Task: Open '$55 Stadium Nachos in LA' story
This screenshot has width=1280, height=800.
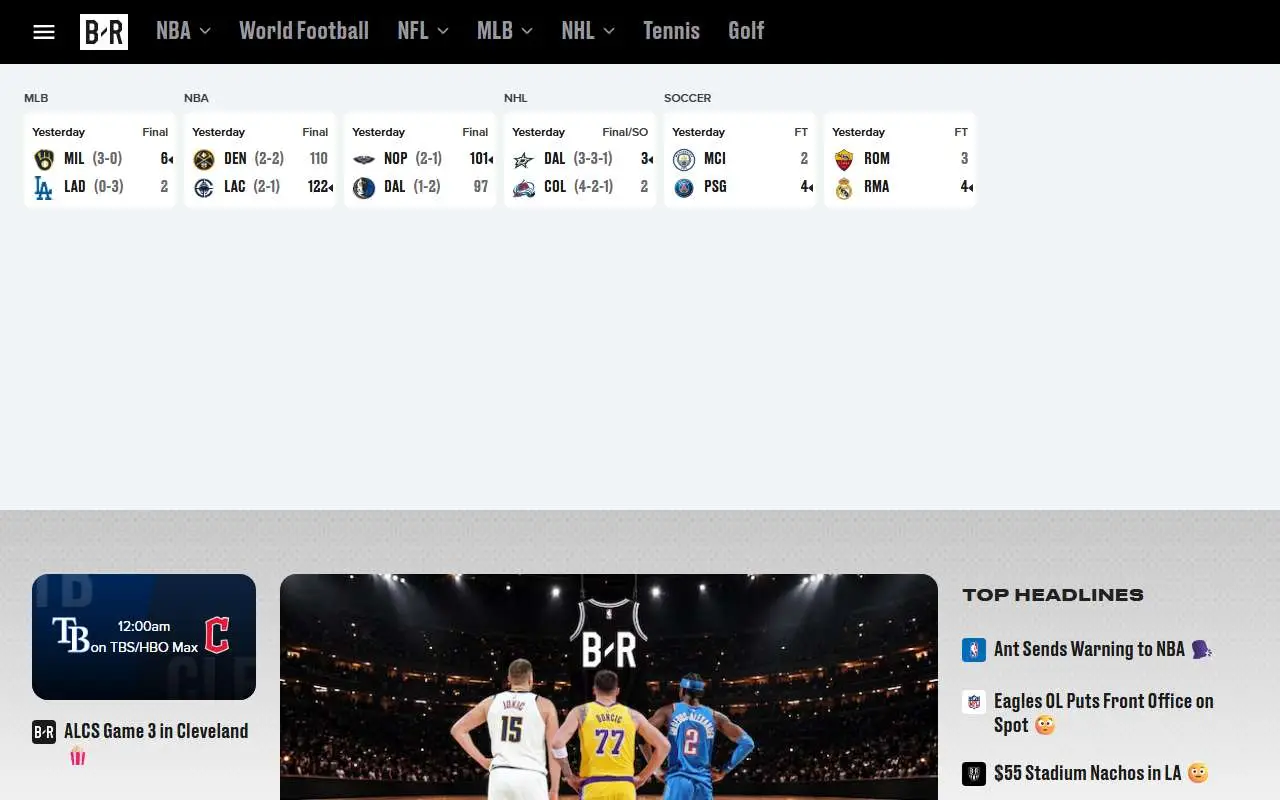Action: pyautogui.click(x=1101, y=774)
